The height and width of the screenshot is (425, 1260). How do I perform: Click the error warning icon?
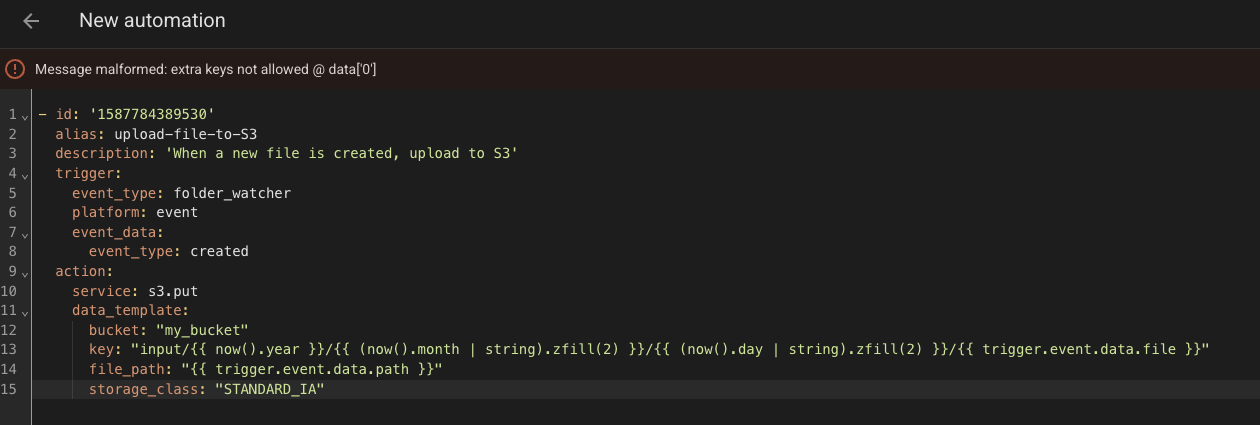click(x=15, y=69)
